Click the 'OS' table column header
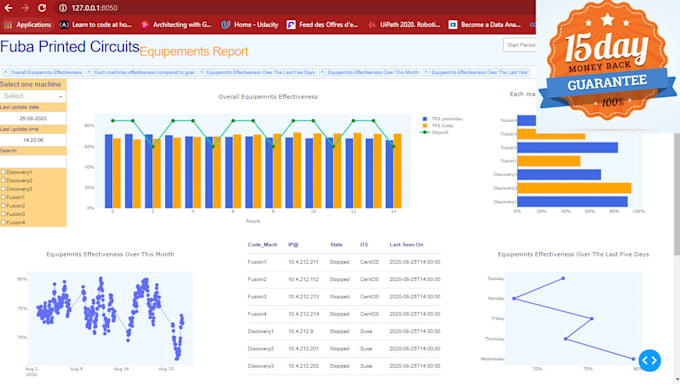Screen dimensions: 680x384 pos(364,245)
